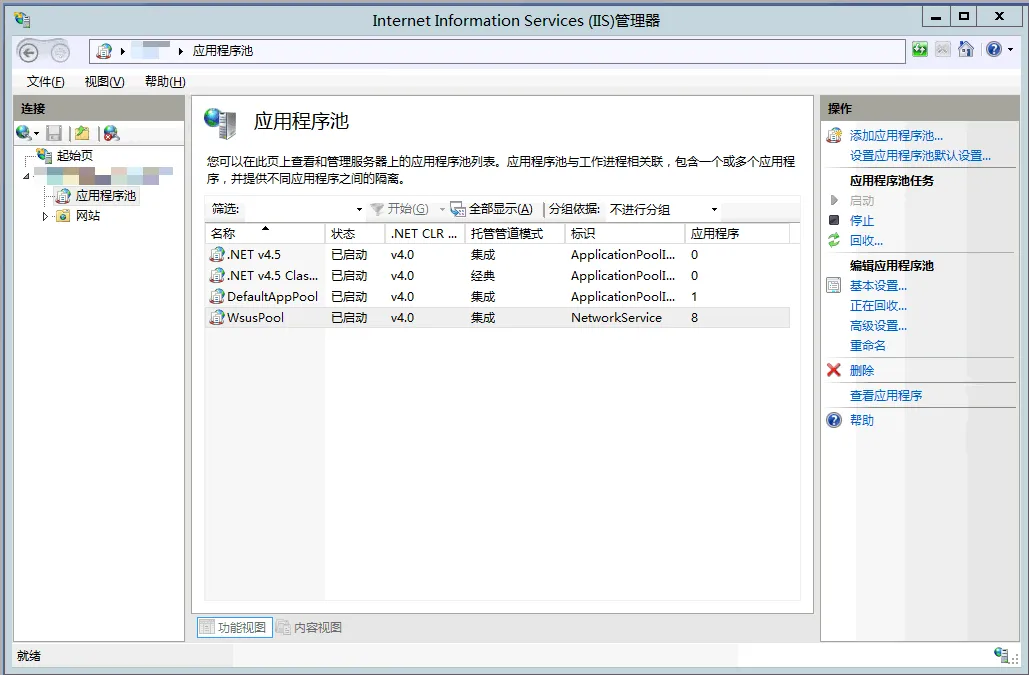Click the 开始(G) filter button
This screenshot has width=1029, height=675.
(400, 209)
